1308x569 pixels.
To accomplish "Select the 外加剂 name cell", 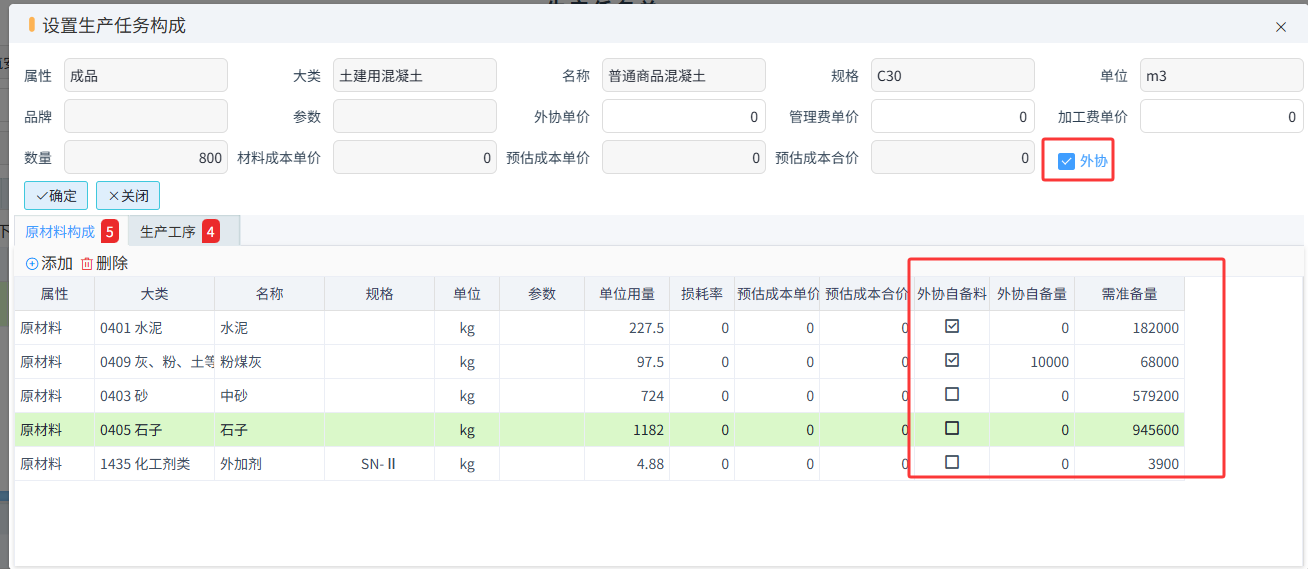I will pos(269,464).
